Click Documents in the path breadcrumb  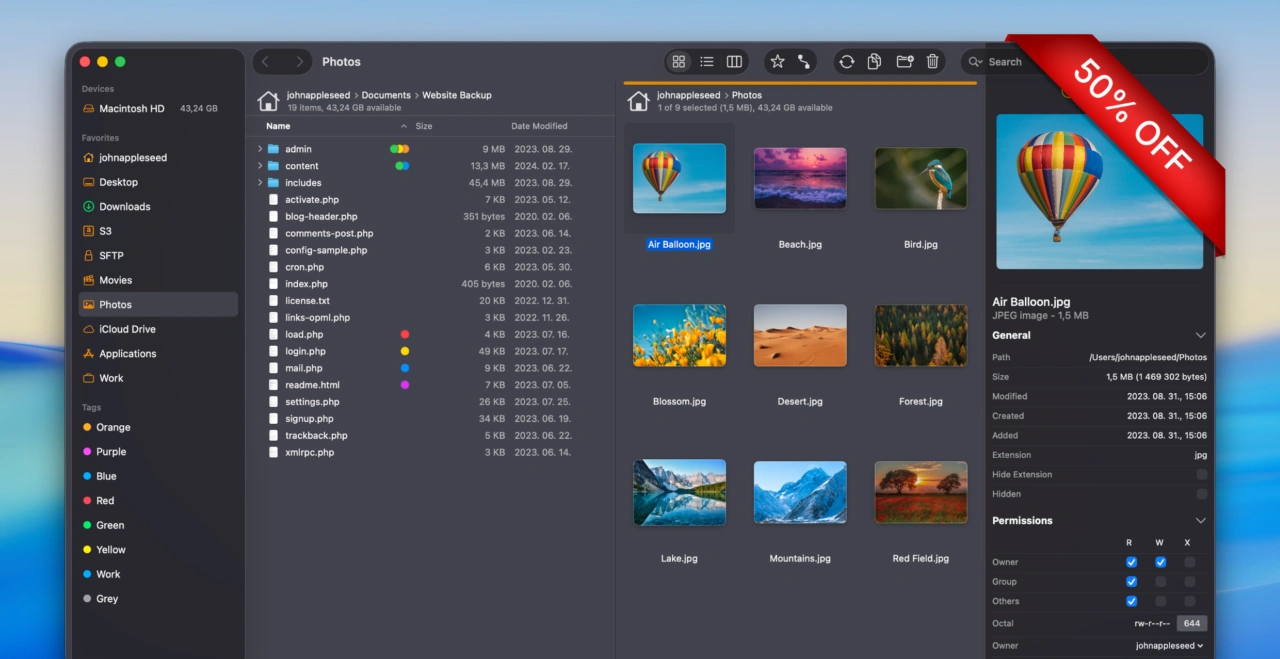point(386,95)
